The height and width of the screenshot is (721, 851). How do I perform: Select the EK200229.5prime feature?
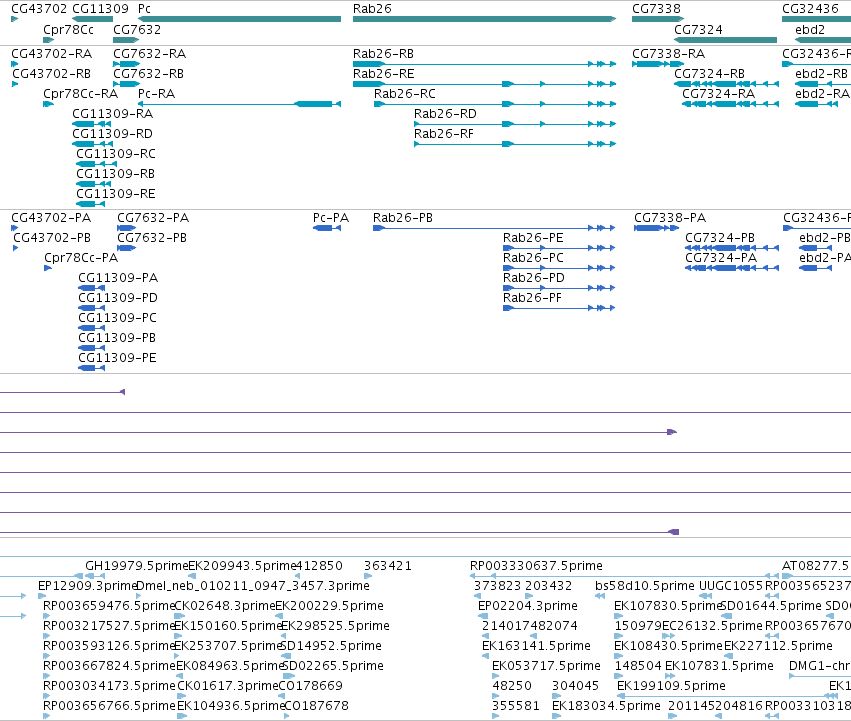tap(329, 606)
